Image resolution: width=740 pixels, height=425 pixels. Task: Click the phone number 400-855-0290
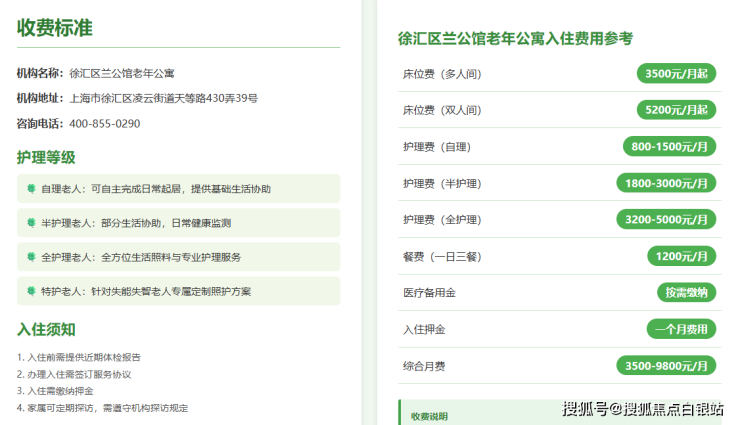click(x=105, y=124)
